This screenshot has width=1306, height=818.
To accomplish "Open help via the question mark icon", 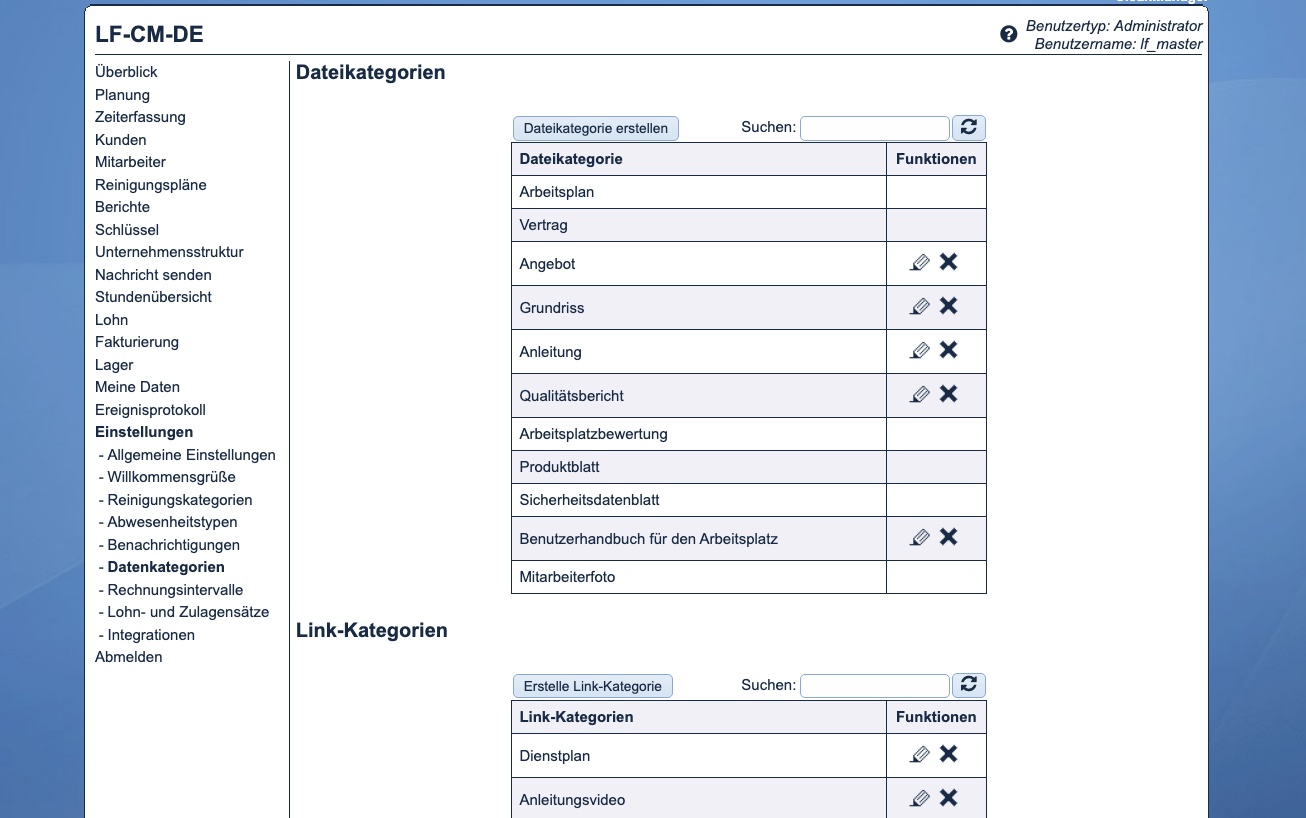I will (1007, 34).
